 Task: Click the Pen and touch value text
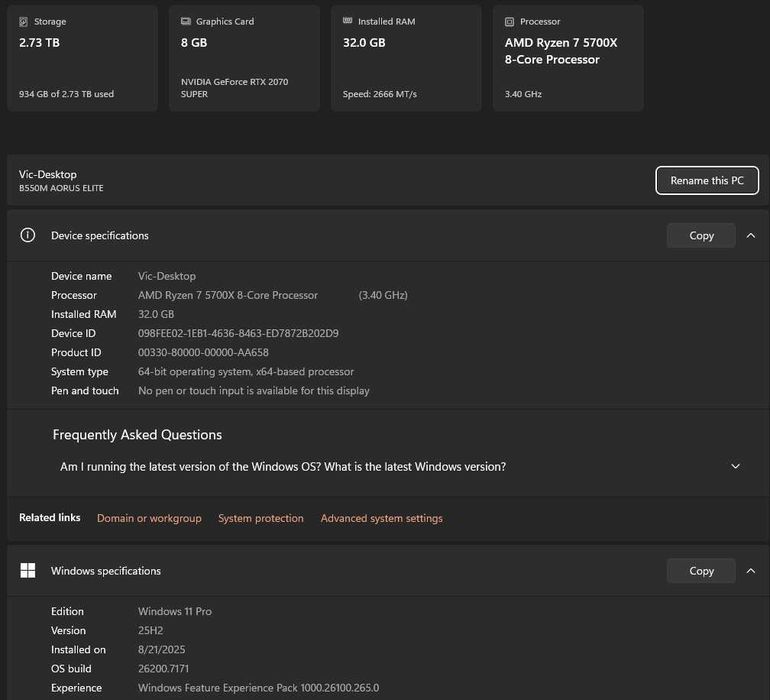(253, 391)
